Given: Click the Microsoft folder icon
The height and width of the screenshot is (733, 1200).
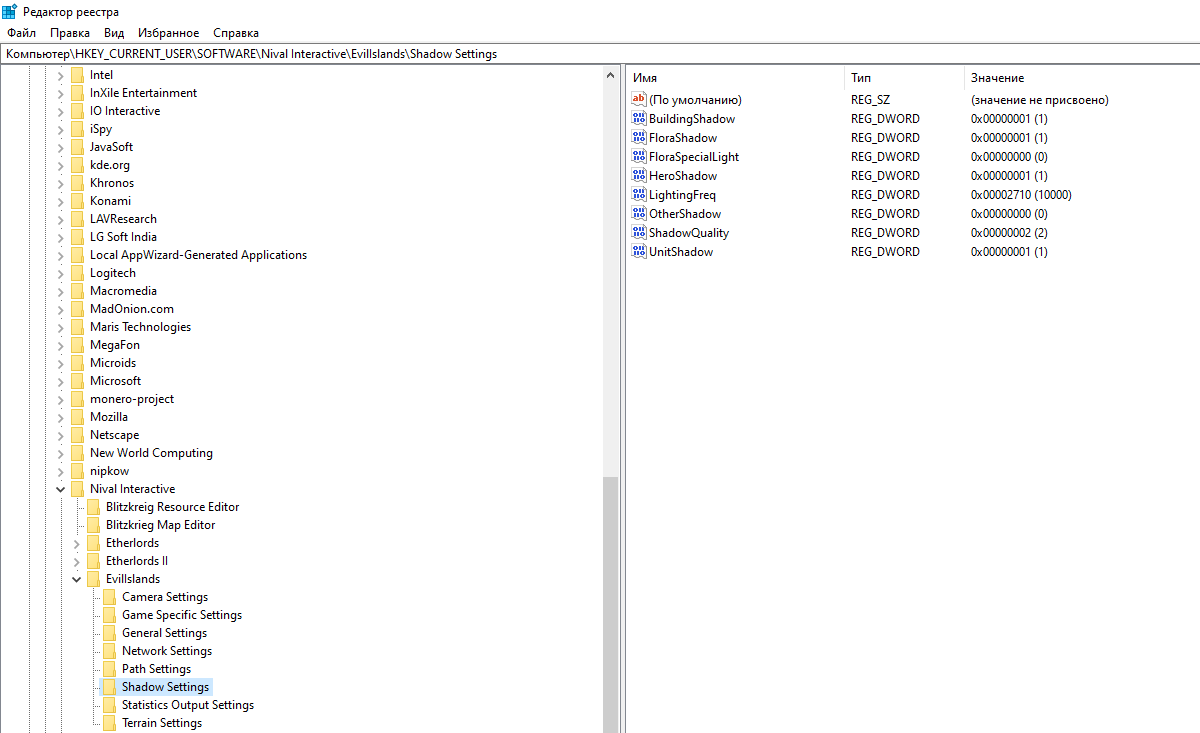Looking at the screenshot, I should point(78,381).
